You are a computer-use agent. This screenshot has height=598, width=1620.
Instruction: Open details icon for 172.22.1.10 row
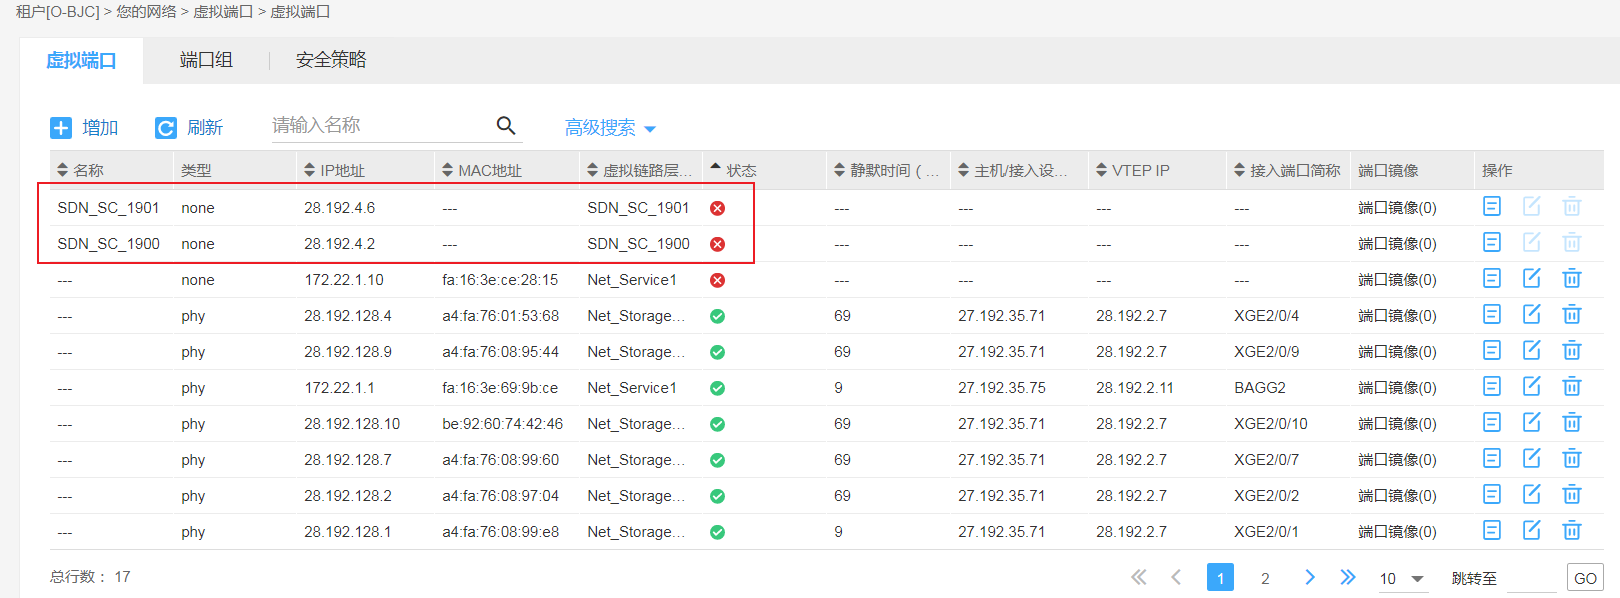click(1492, 278)
